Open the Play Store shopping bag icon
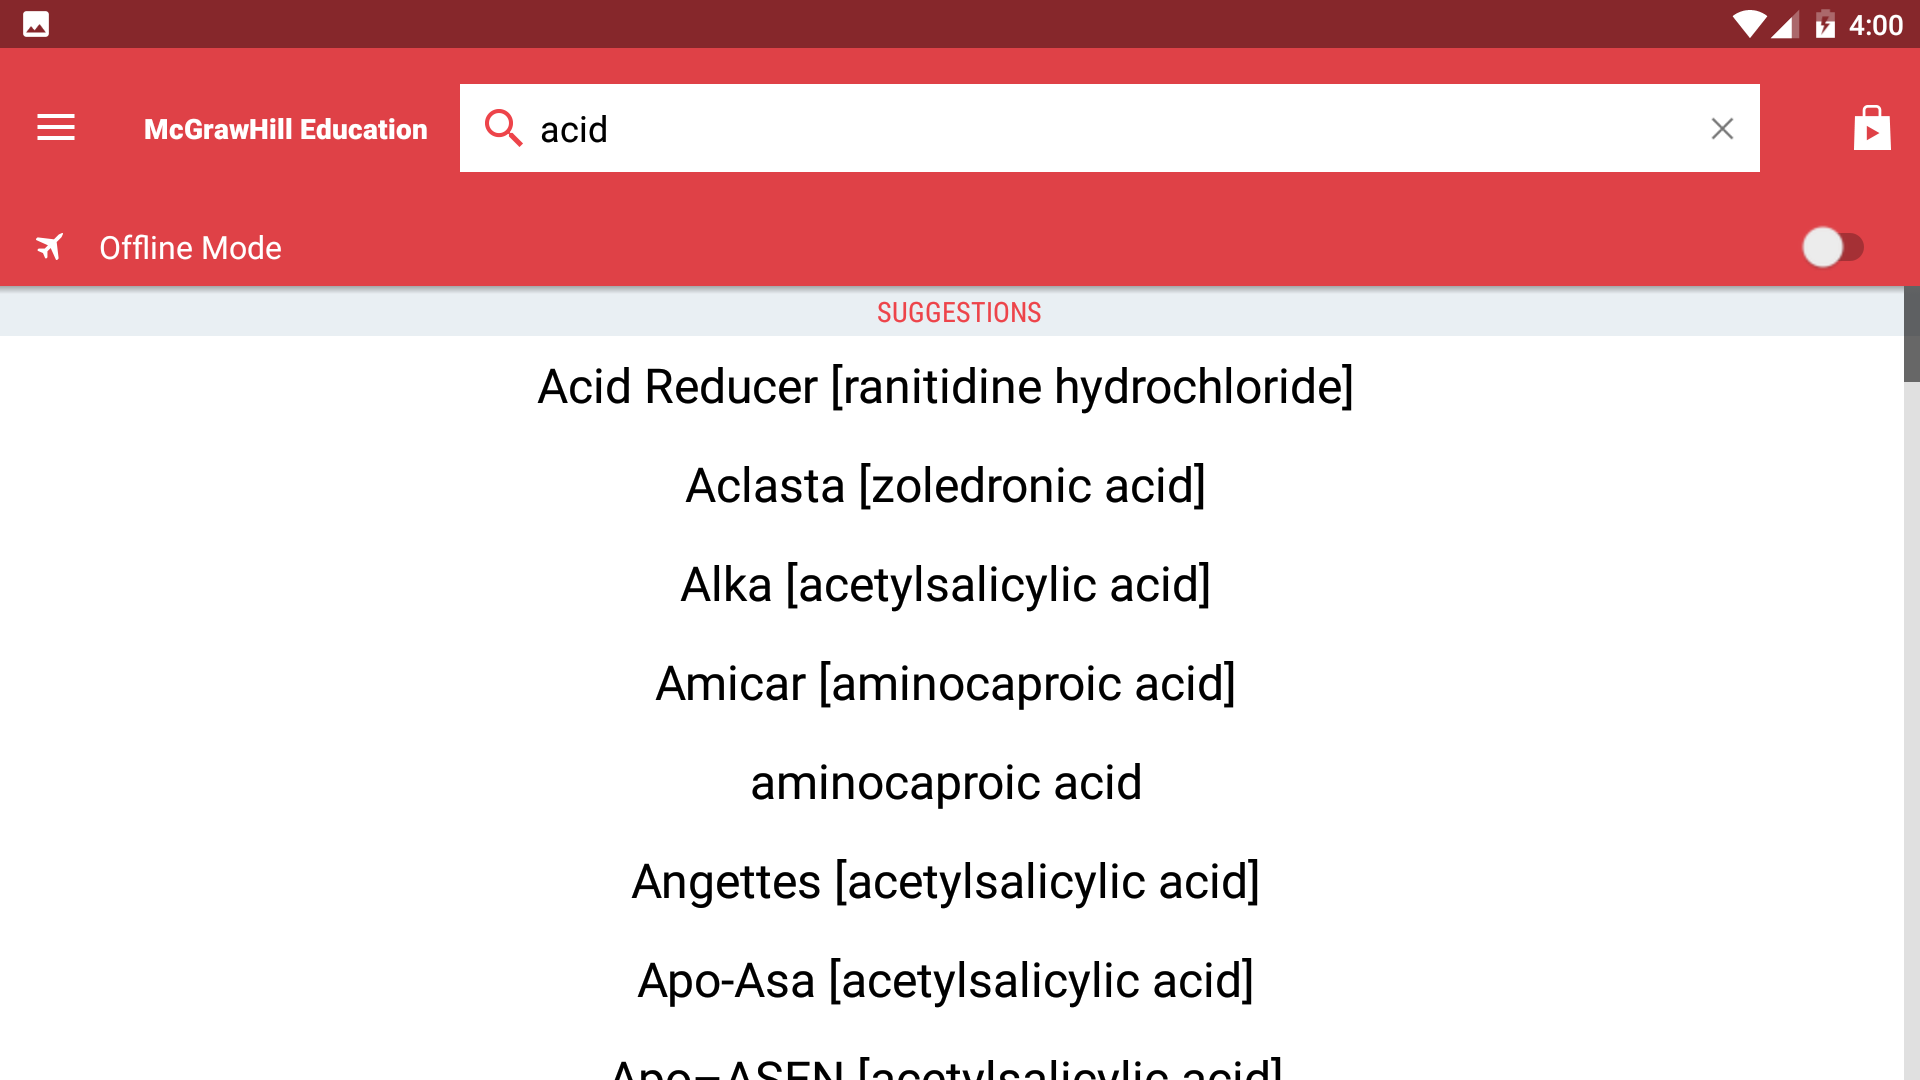Image resolution: width=1920 pixels, height=1080 pixels. click(x=1872, y=128)
